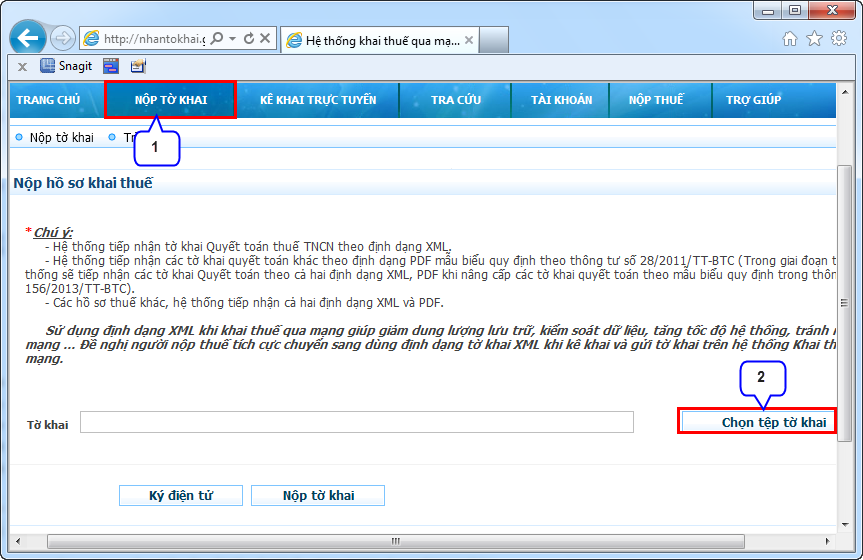
Task: Open Favorites using the star icon
Action: point(814,39)
